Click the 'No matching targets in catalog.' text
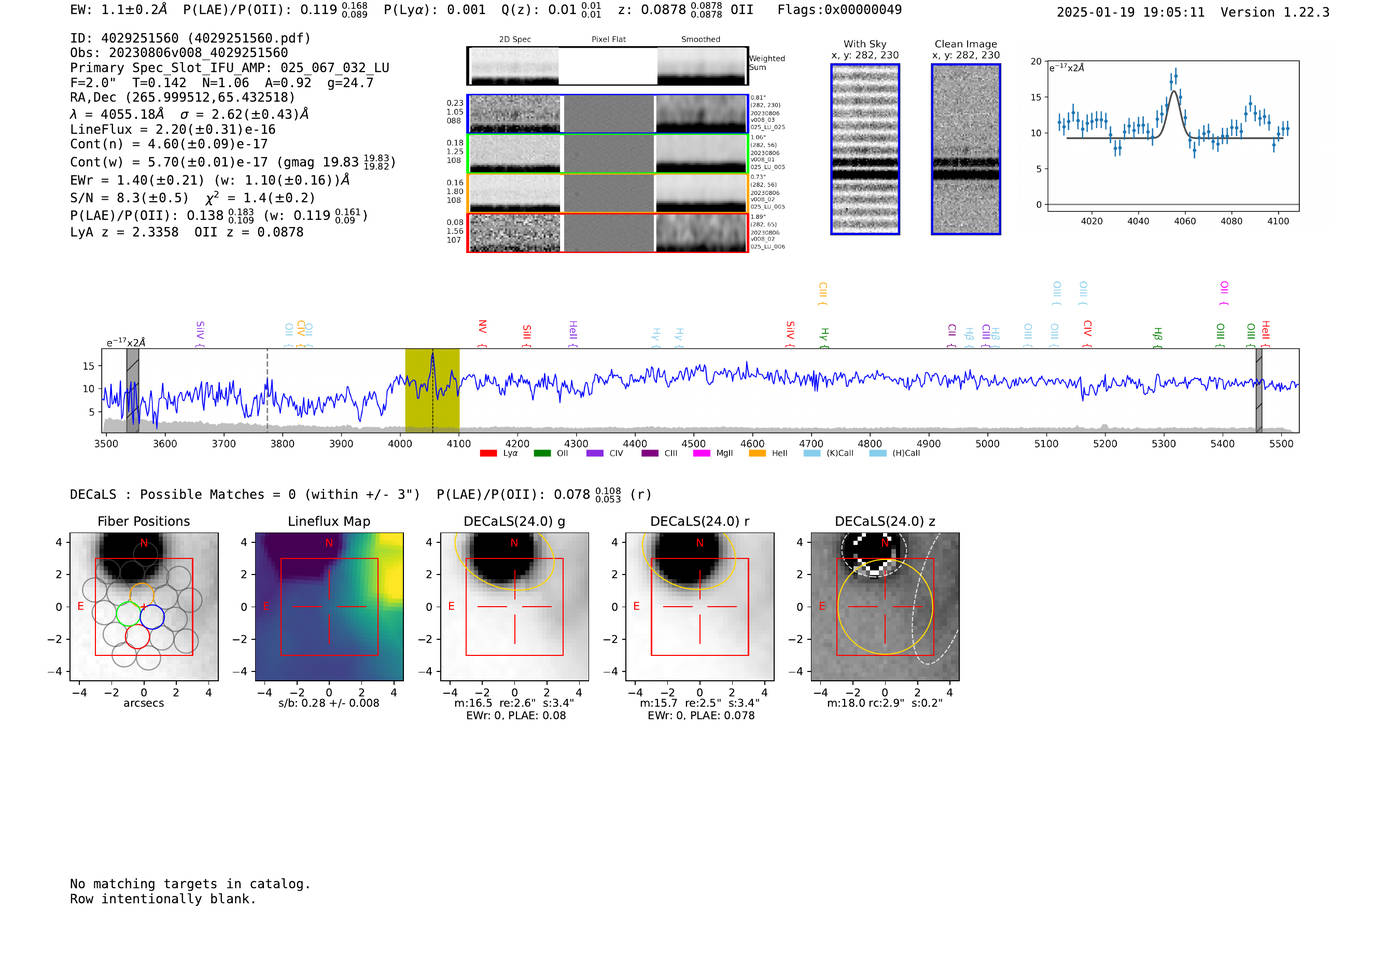The width and height of the screenshot is (1400, 953). [x=190, y=884]
